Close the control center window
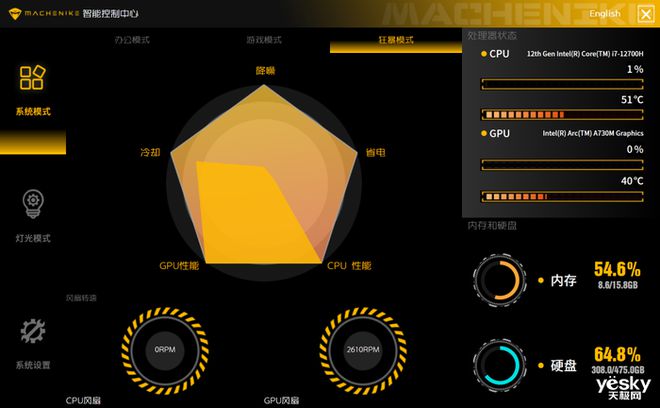660x408 pixels. [646, 14]
